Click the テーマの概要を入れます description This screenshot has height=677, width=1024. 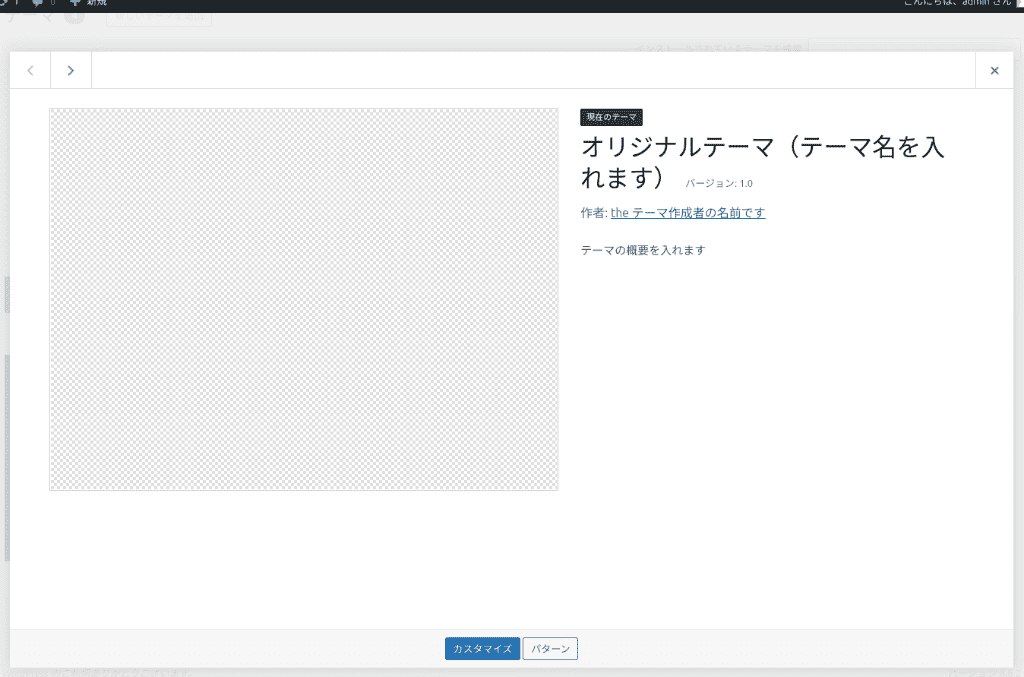pyautogui.click(x=643, y=250)
